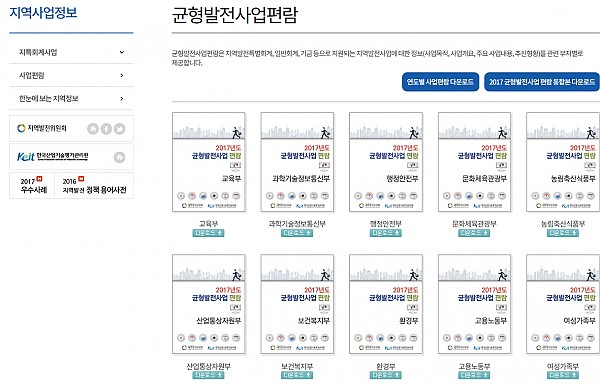Open 지역발전위원회 homepage via home icon
Viewport: 600px width, 385px height.
pos(93,129)
